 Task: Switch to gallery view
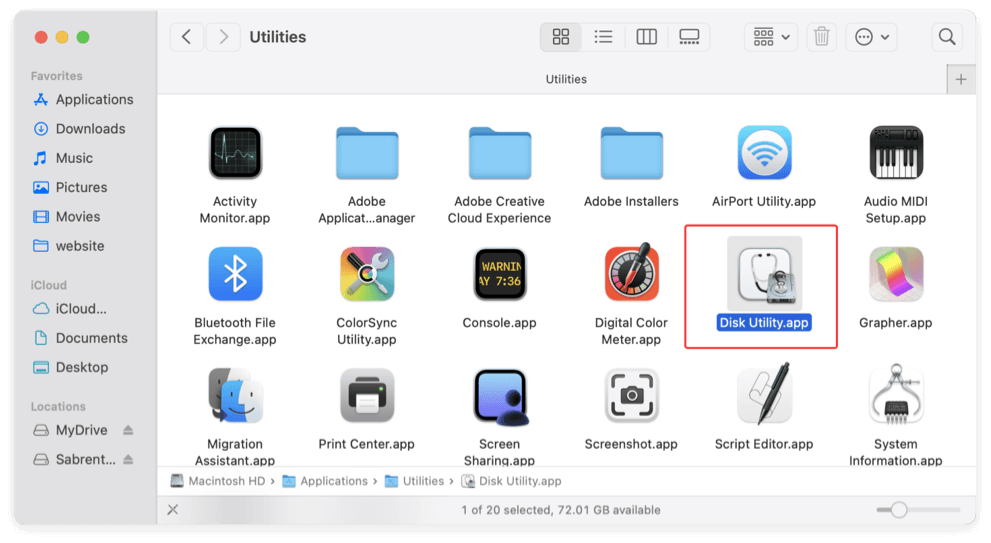click(x=689, y=37)
